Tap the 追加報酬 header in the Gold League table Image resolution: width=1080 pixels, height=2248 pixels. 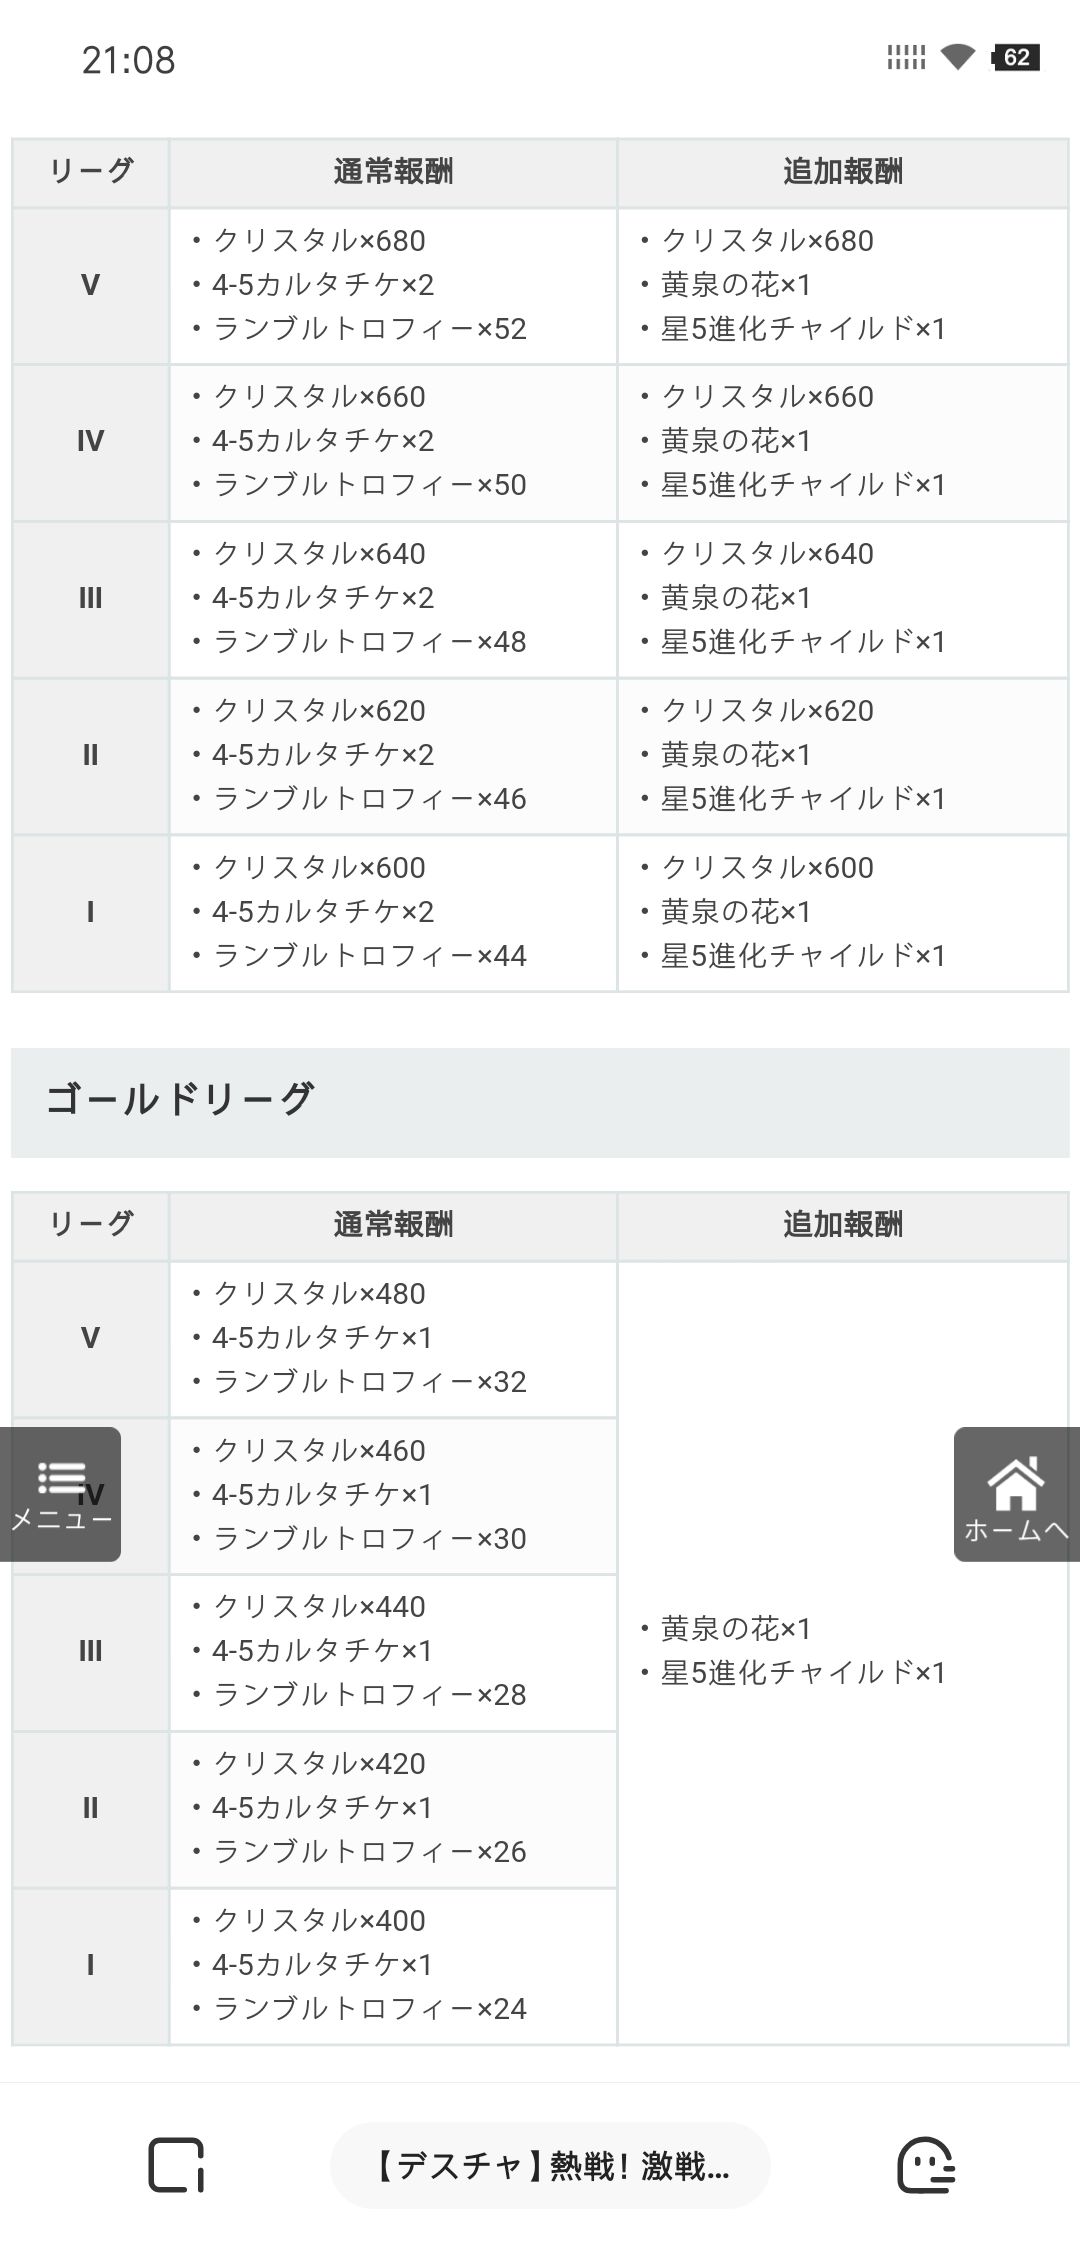click(843, 1225)
